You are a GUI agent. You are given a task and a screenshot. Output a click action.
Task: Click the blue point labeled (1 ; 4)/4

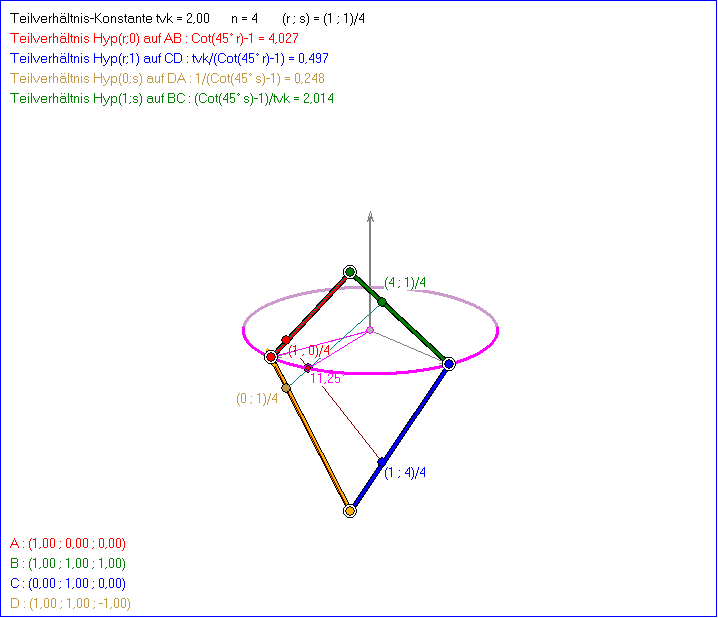coord(382,462)
